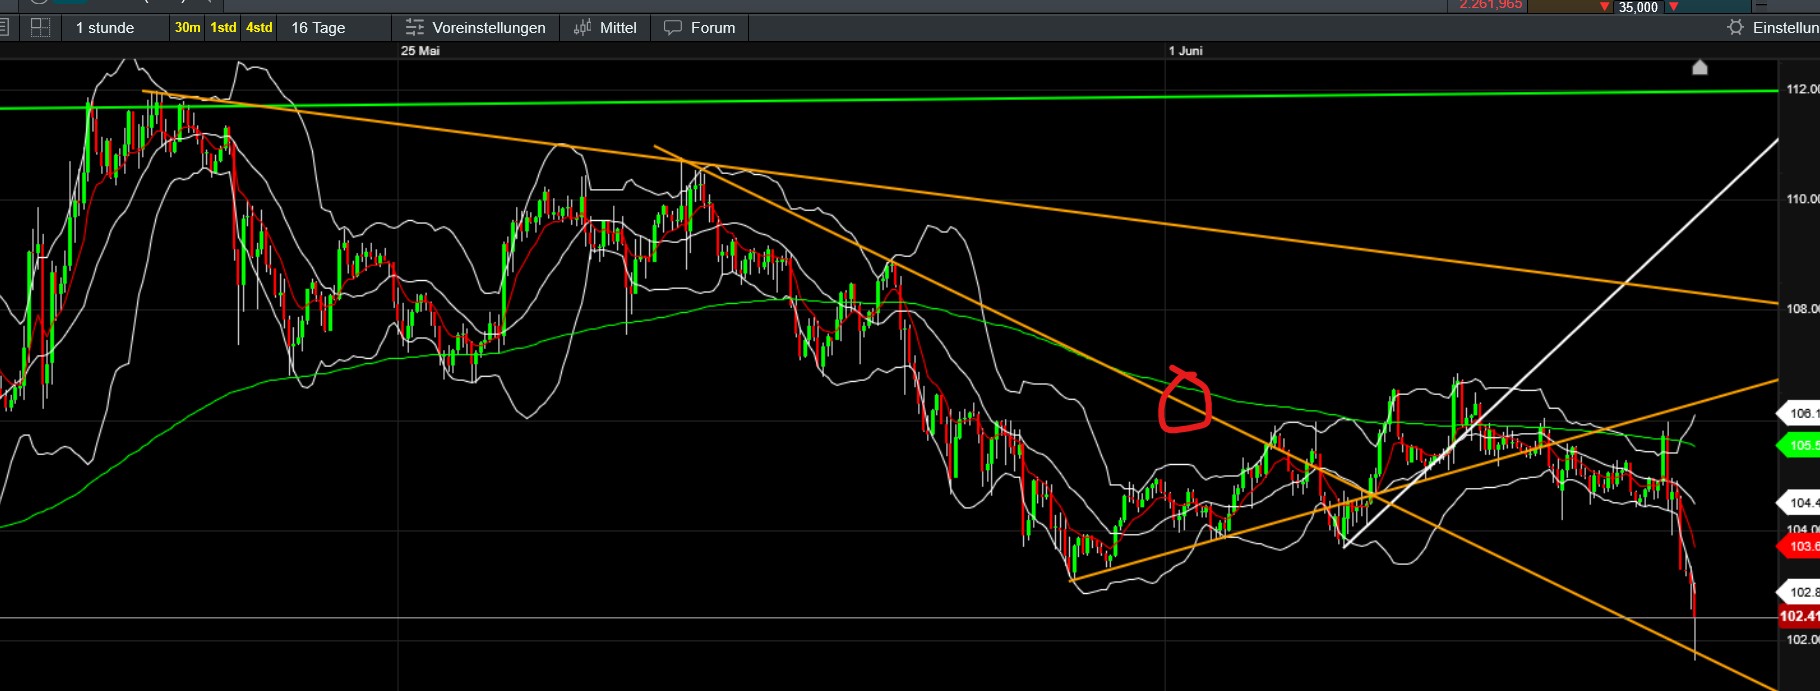Click the gray house marker icon on the chart
The image size is (1820, 691).
(x=1700, y=67)
